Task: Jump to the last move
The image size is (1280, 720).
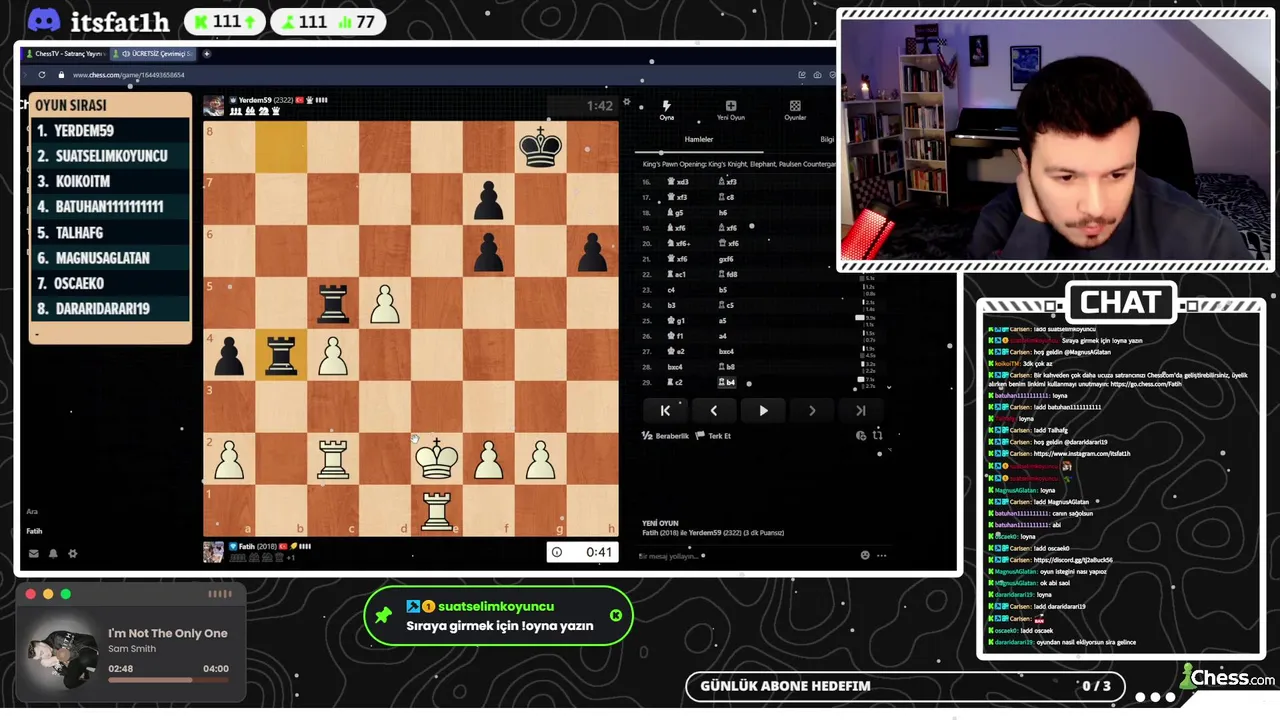Action: [x=860, y=410]
